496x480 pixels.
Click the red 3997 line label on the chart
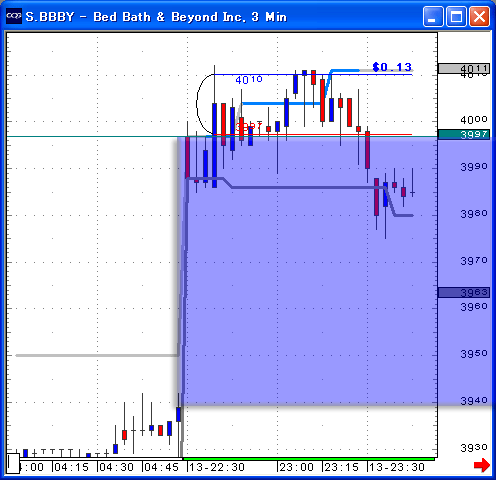click(249, 126)
